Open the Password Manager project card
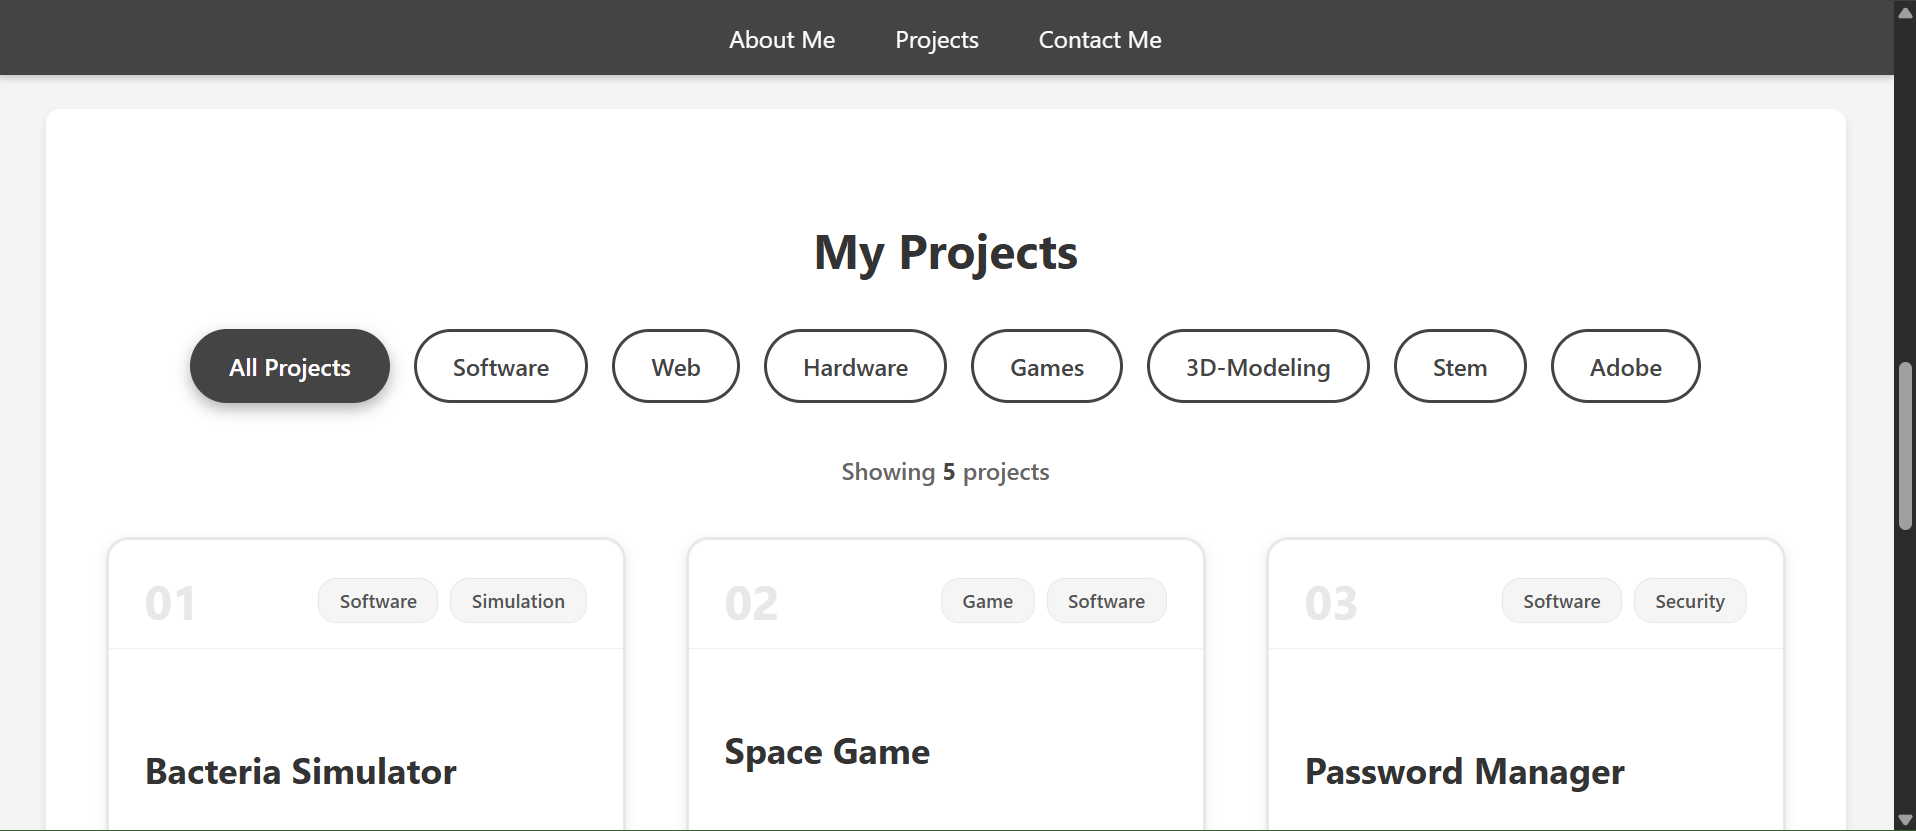1916x831 pixels. [1464, 772]
